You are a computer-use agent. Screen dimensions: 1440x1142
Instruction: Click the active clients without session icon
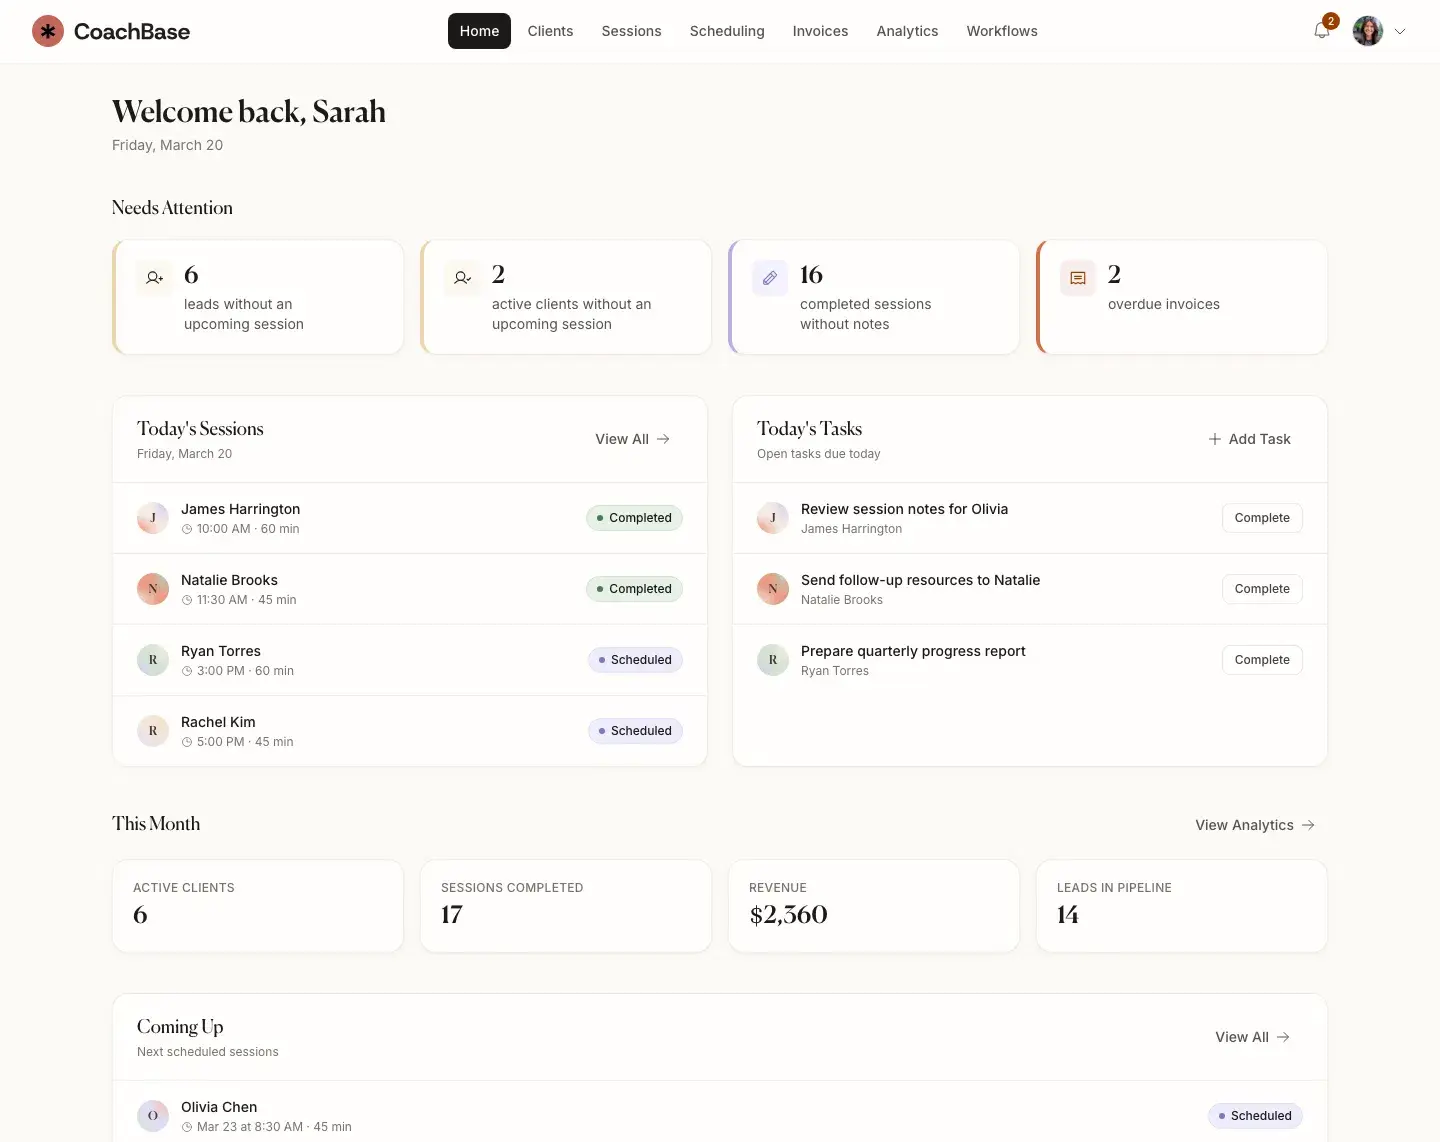tap(462, 278)
